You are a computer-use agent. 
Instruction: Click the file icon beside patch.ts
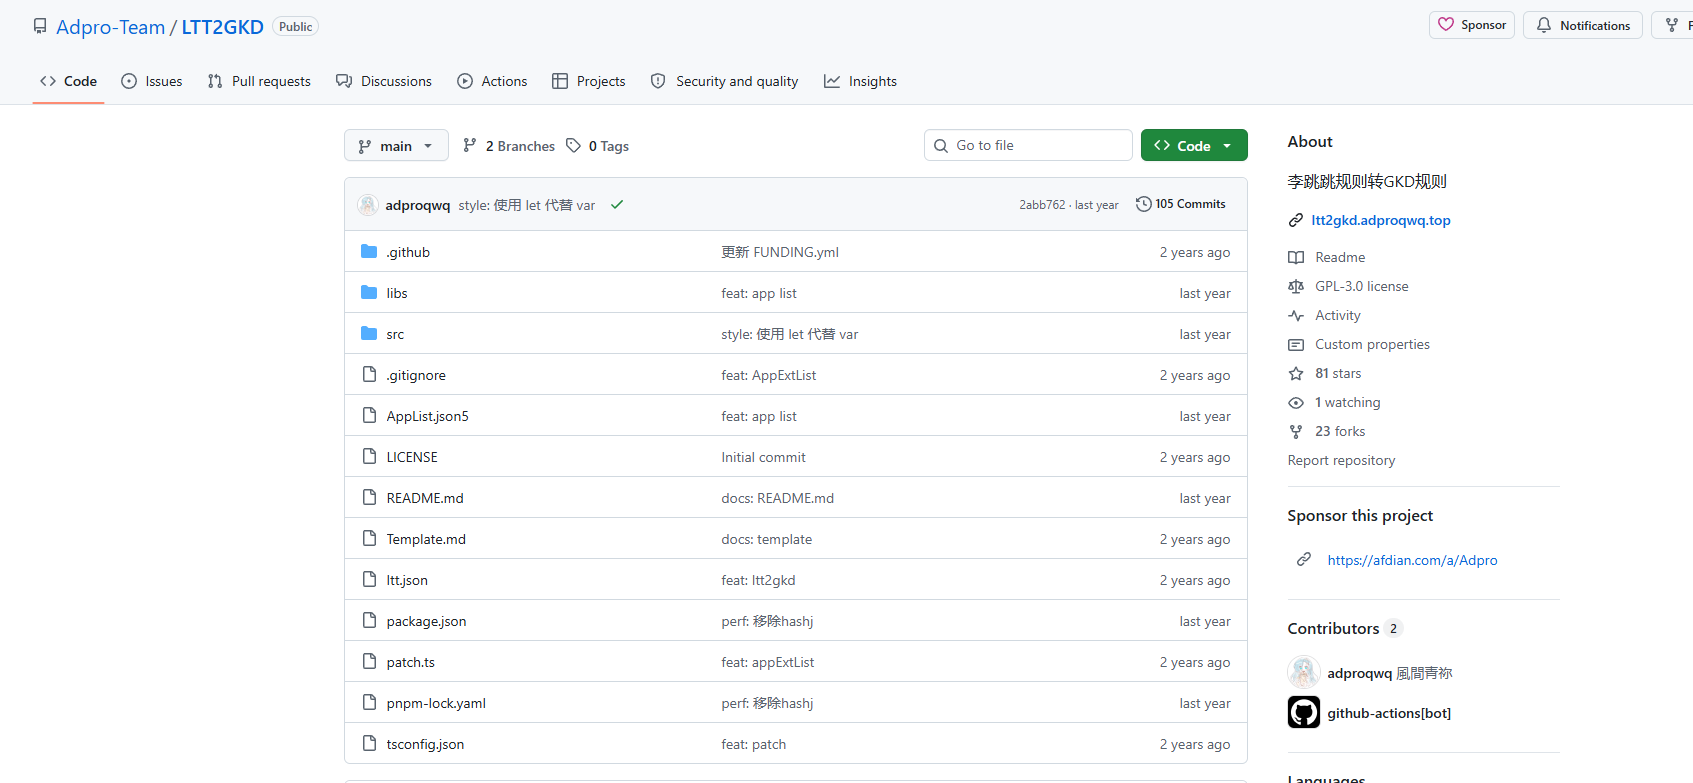369,661
